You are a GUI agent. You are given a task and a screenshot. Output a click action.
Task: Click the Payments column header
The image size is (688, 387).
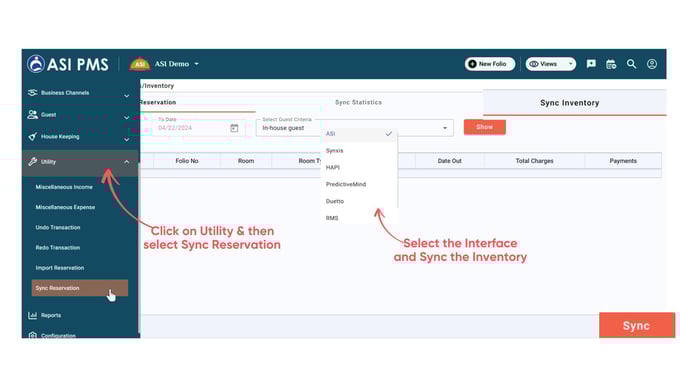coord(623,161)
